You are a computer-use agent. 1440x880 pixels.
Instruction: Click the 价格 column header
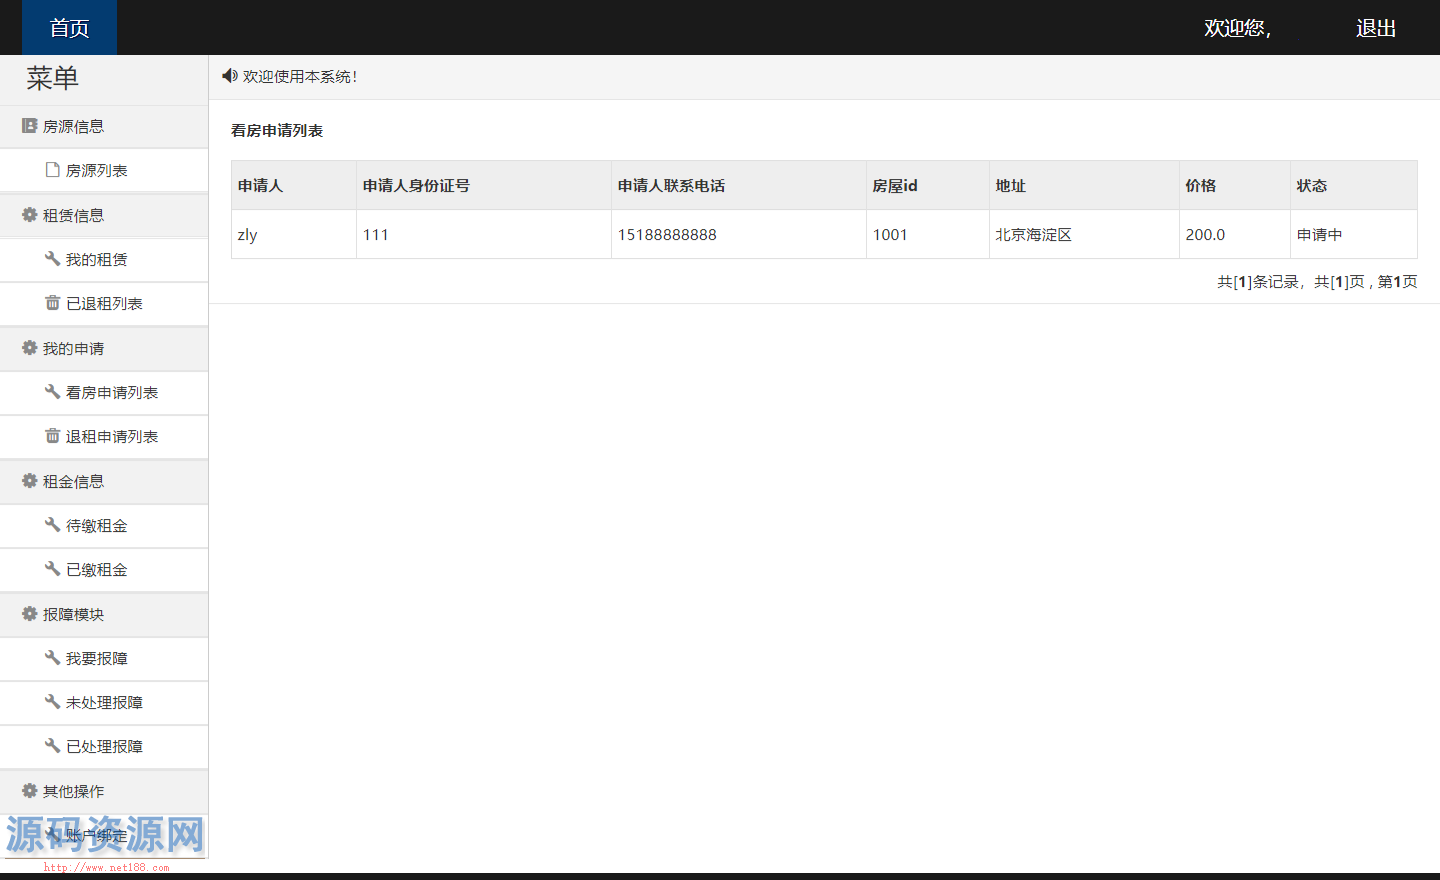pyautogui.click(x=1235, y=185)
